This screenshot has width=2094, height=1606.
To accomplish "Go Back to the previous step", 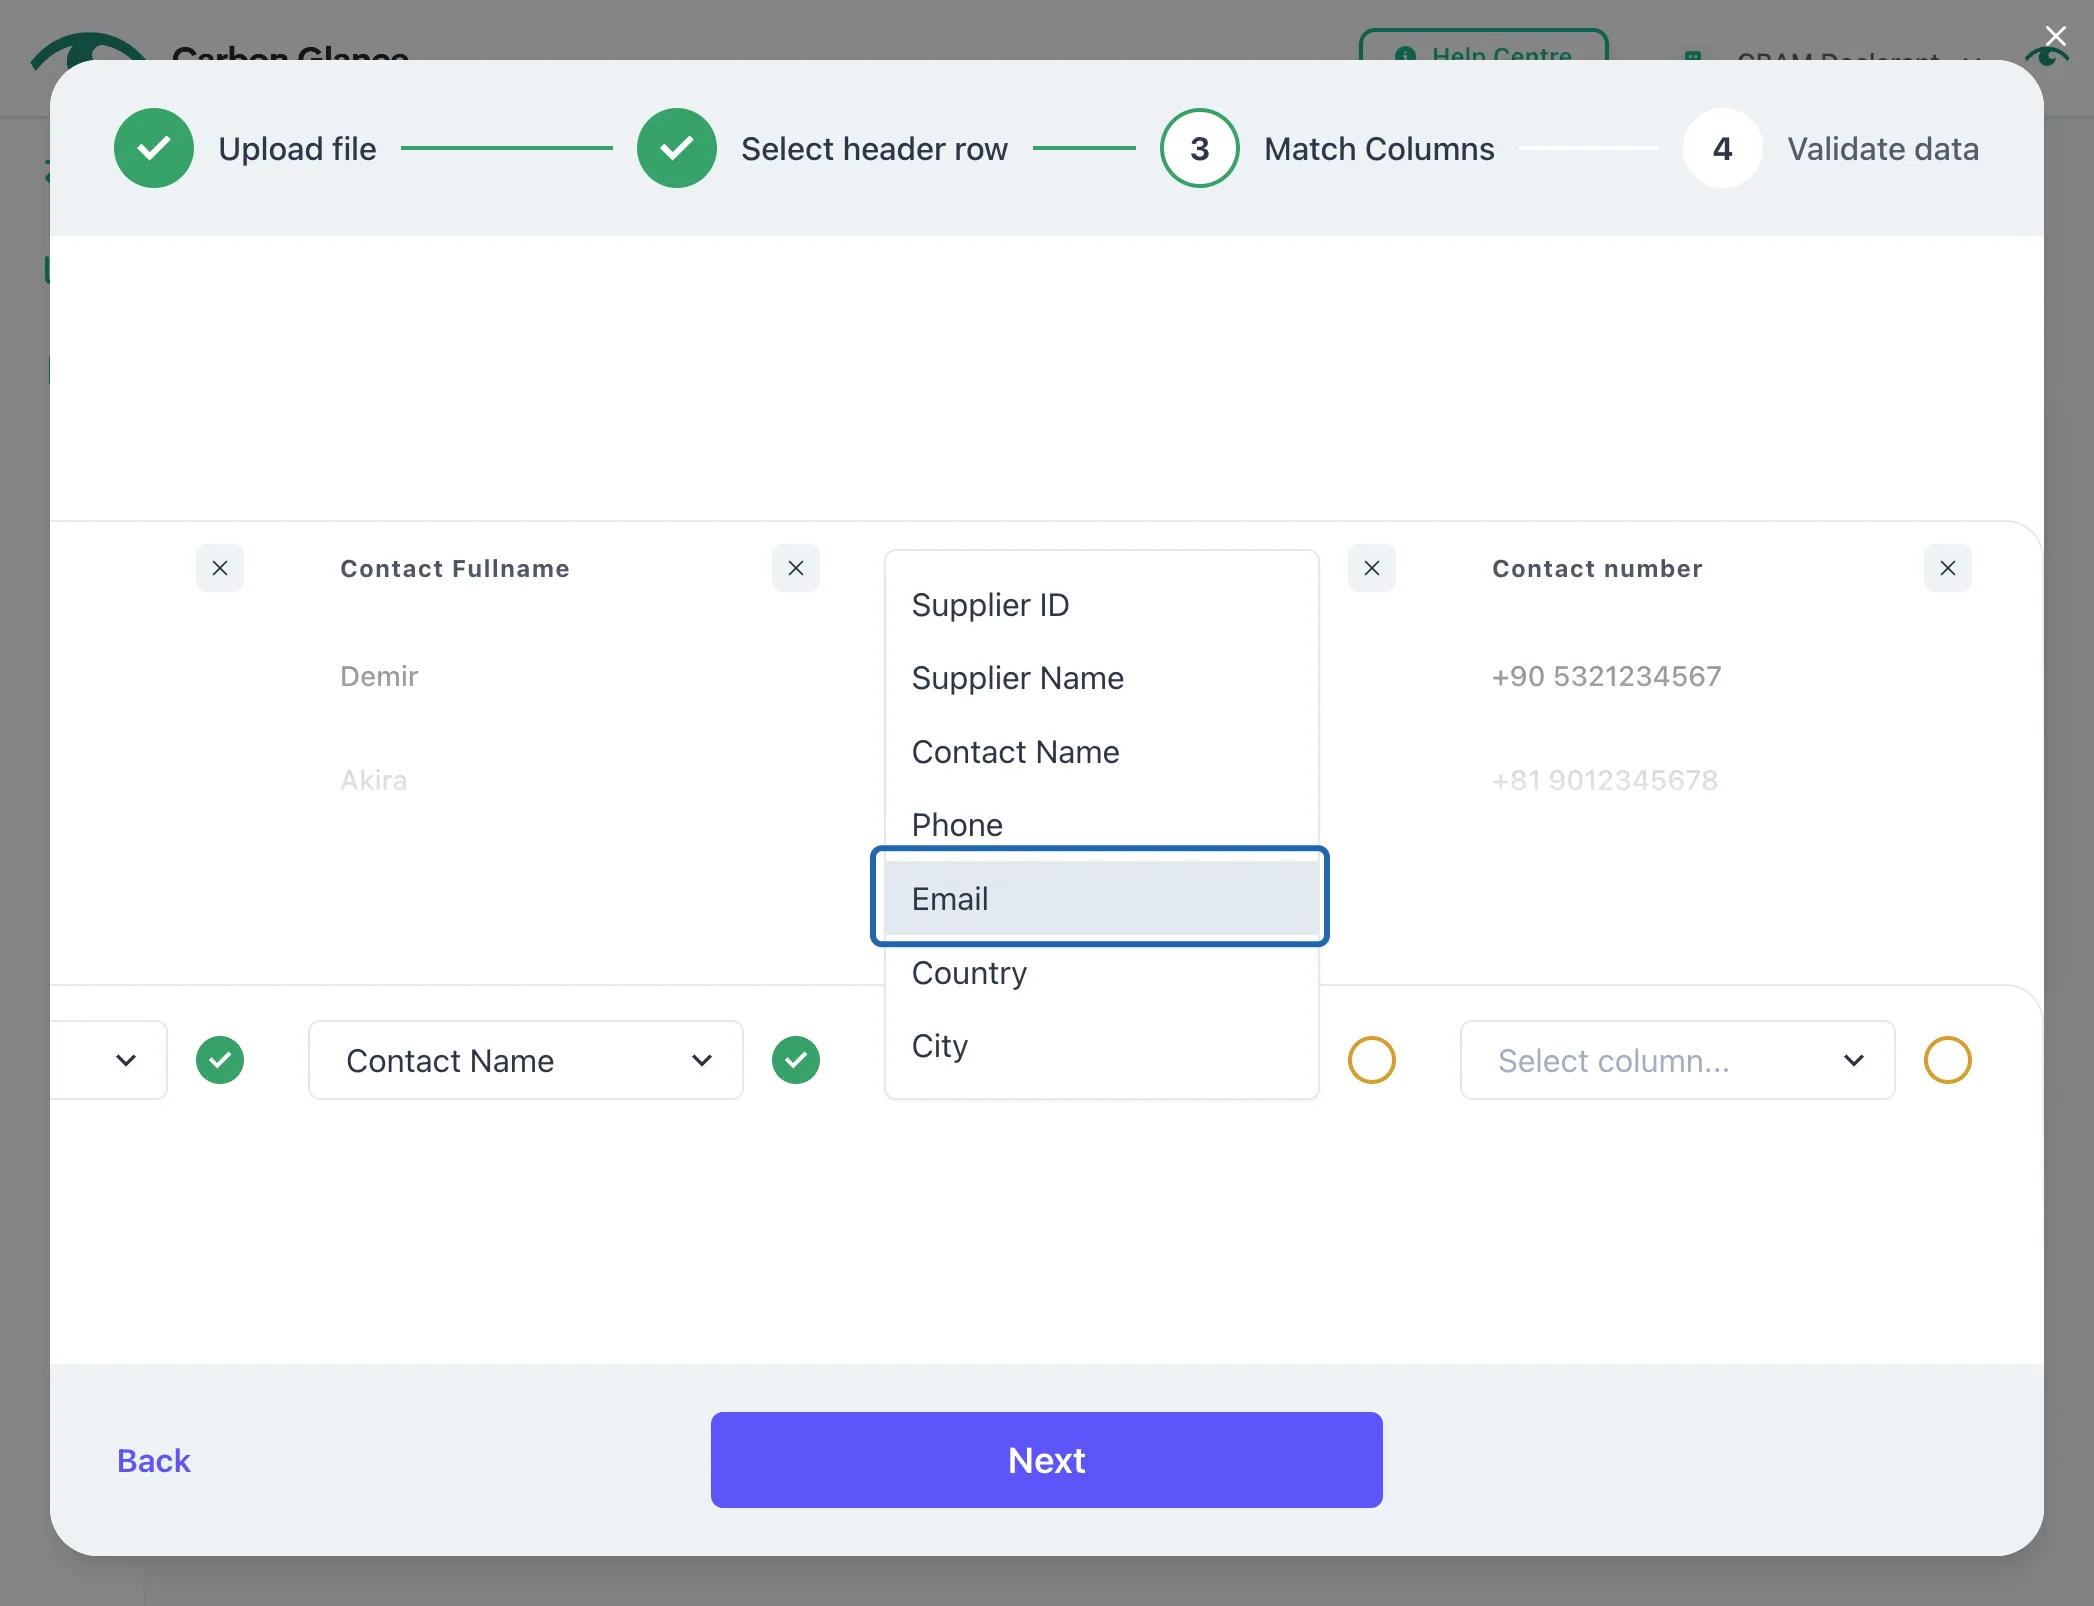I will pos(153,1460).
